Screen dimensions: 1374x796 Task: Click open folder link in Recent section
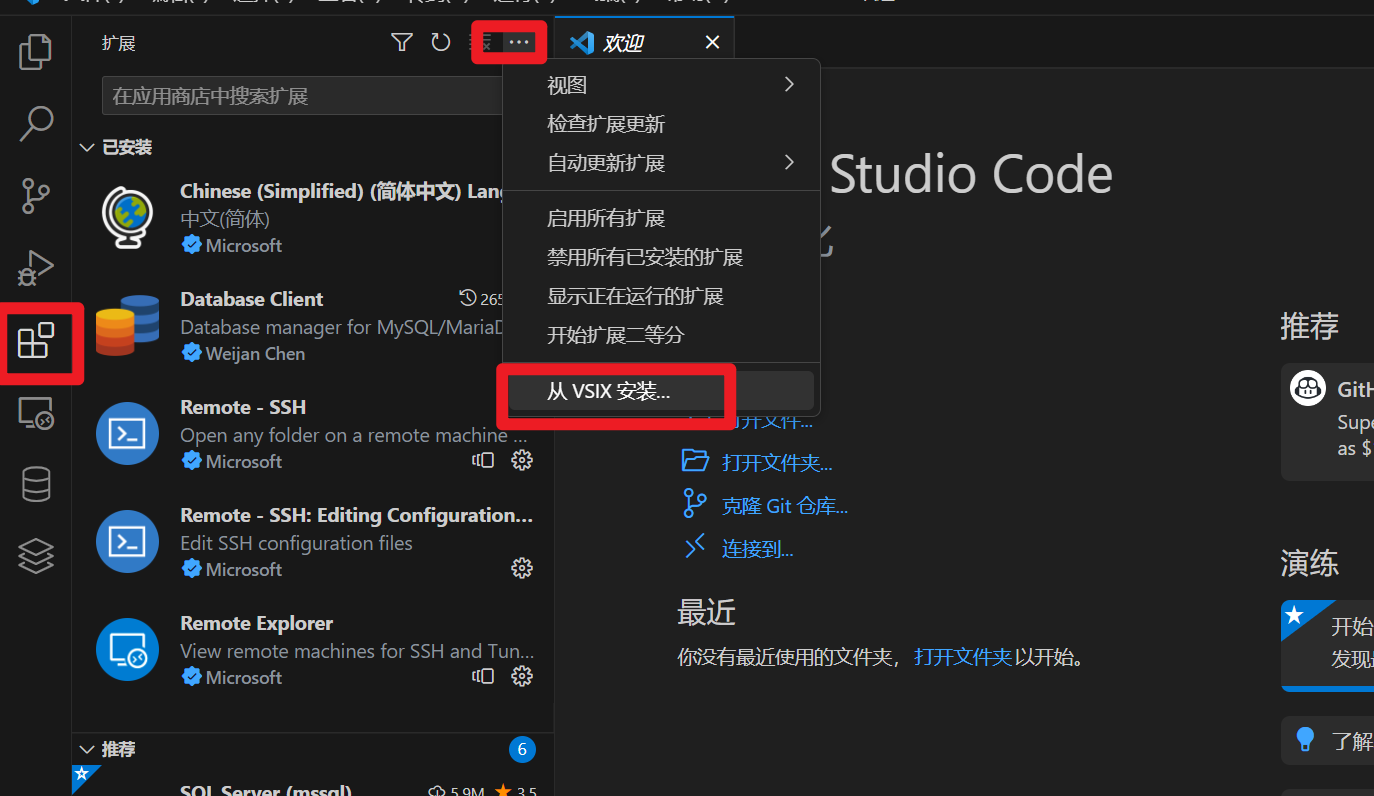(962, 658)
